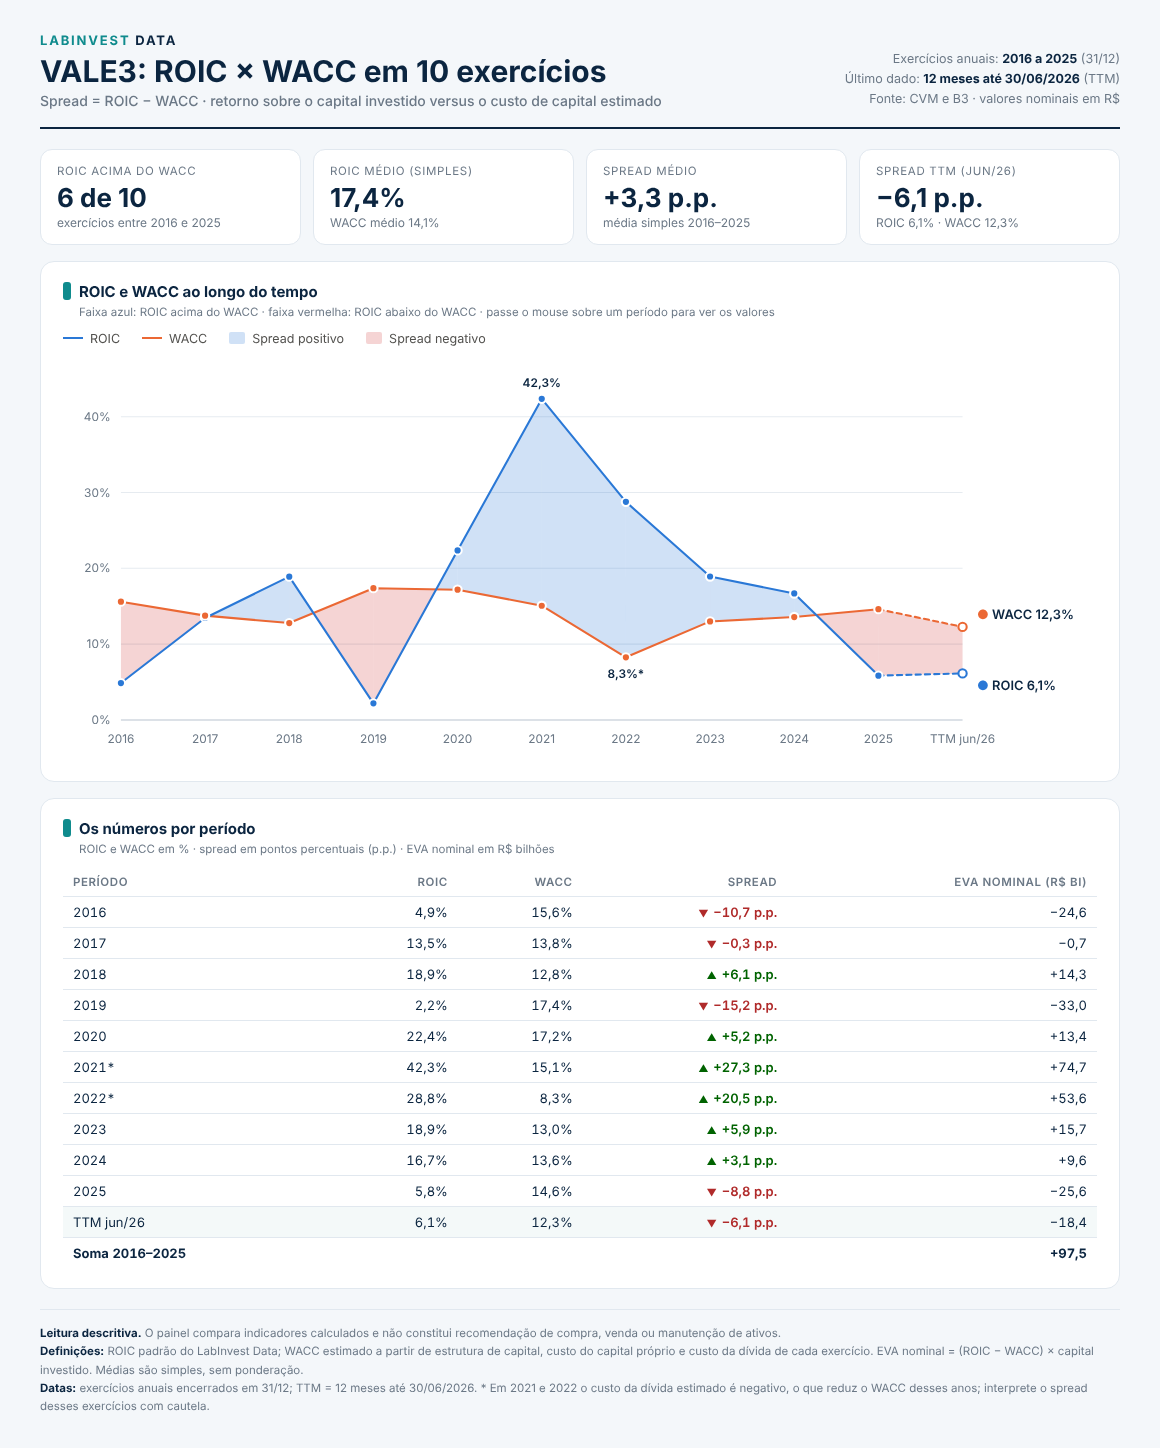The image size is (1160, 1448).
Task: Click the 17,4% value in the ROIC MÉDIO card
Action: point(367,198)
